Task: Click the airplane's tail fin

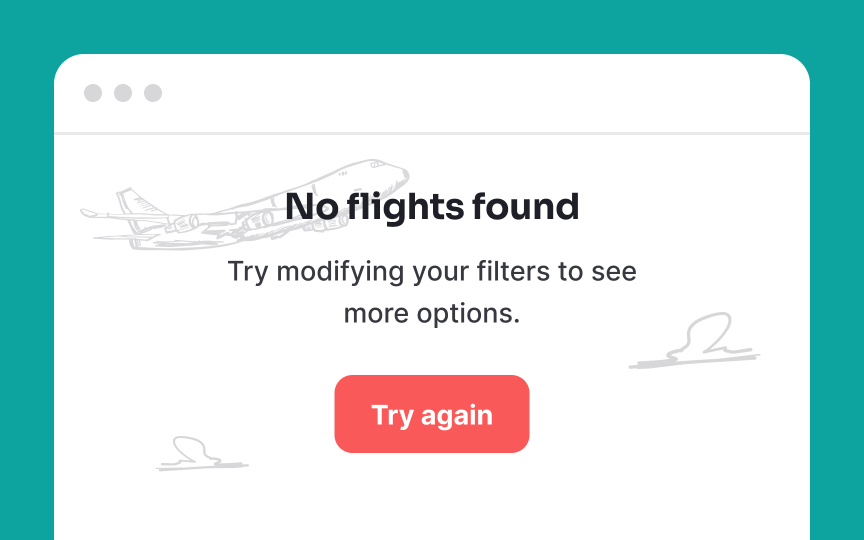Action: 137,202
